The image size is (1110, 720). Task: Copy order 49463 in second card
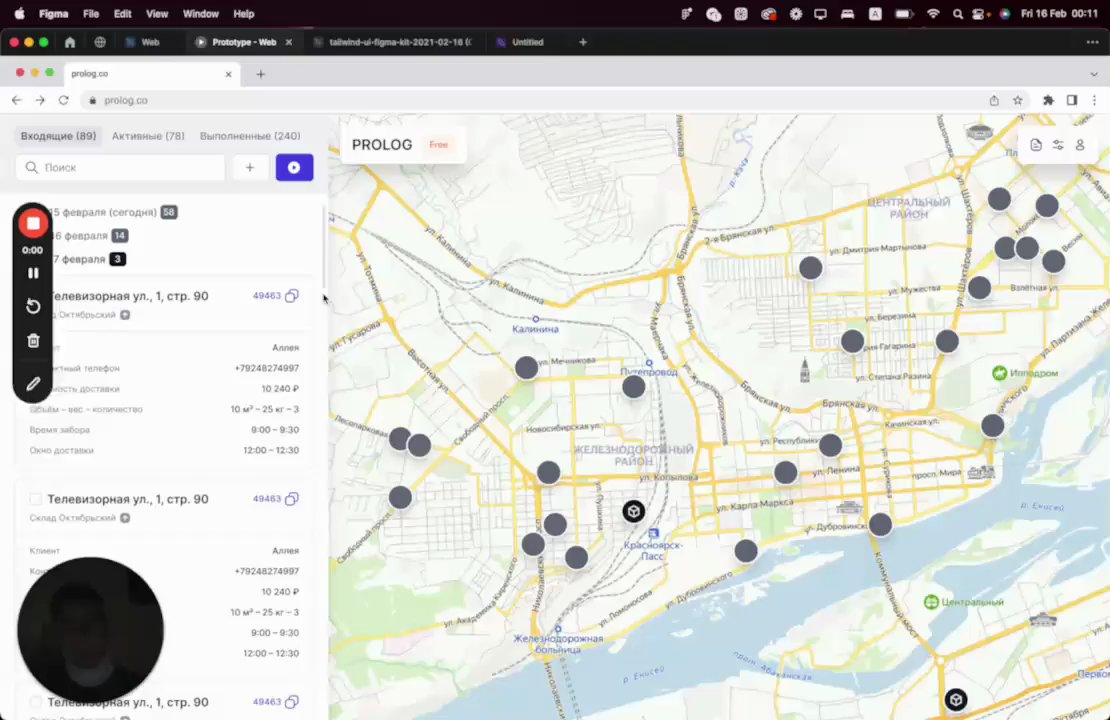click(292, 499)
